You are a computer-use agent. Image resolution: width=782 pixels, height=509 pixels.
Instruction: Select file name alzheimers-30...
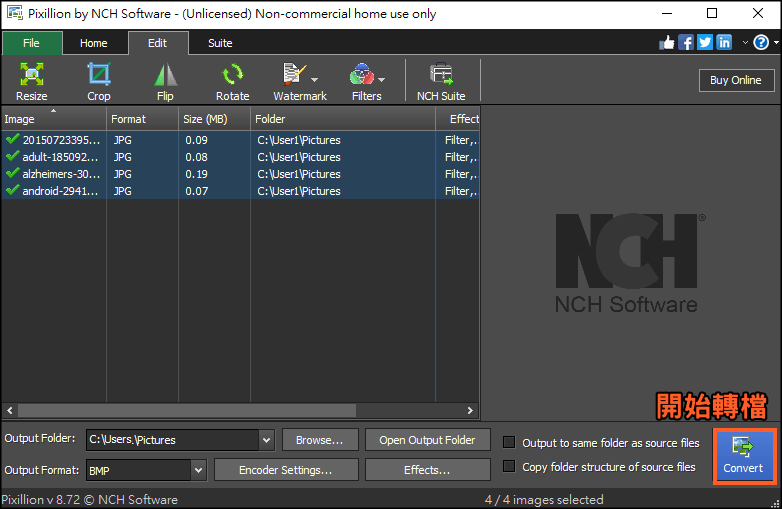point(61,174)
